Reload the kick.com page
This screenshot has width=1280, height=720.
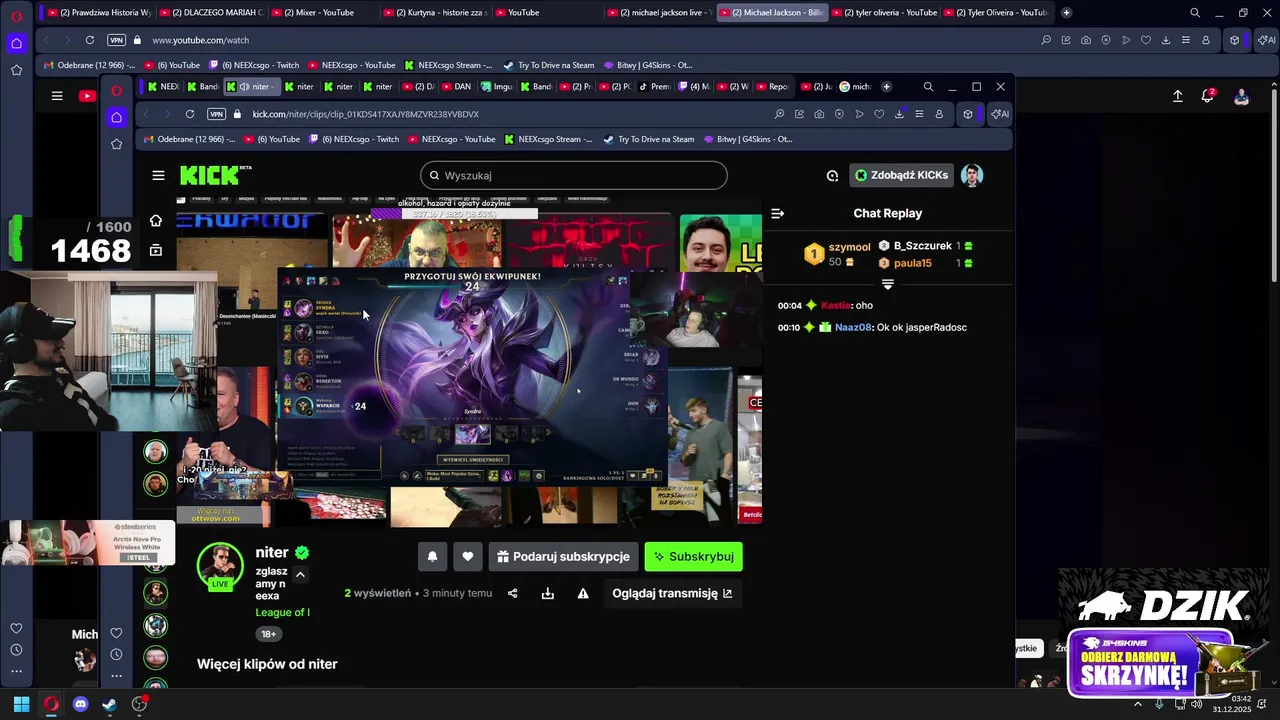[189, 114]
